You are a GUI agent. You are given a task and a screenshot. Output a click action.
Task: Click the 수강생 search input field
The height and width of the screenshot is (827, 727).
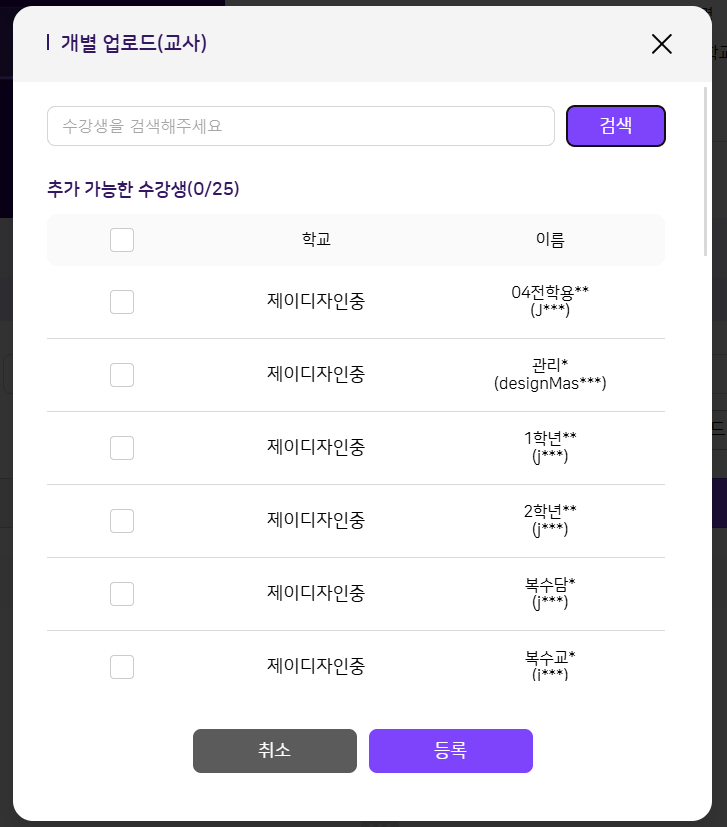point(301,126)
